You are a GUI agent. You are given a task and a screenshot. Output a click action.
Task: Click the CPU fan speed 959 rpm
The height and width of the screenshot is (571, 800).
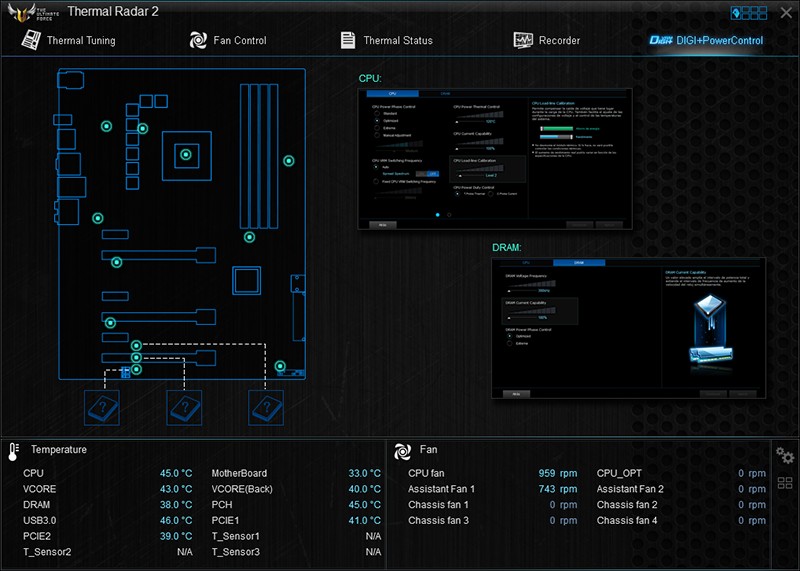(x=558, y=473)
